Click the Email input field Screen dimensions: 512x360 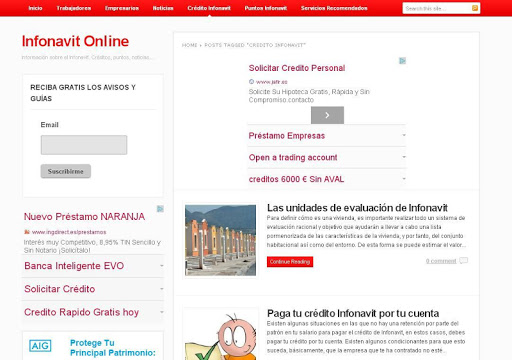click(84, 145)
